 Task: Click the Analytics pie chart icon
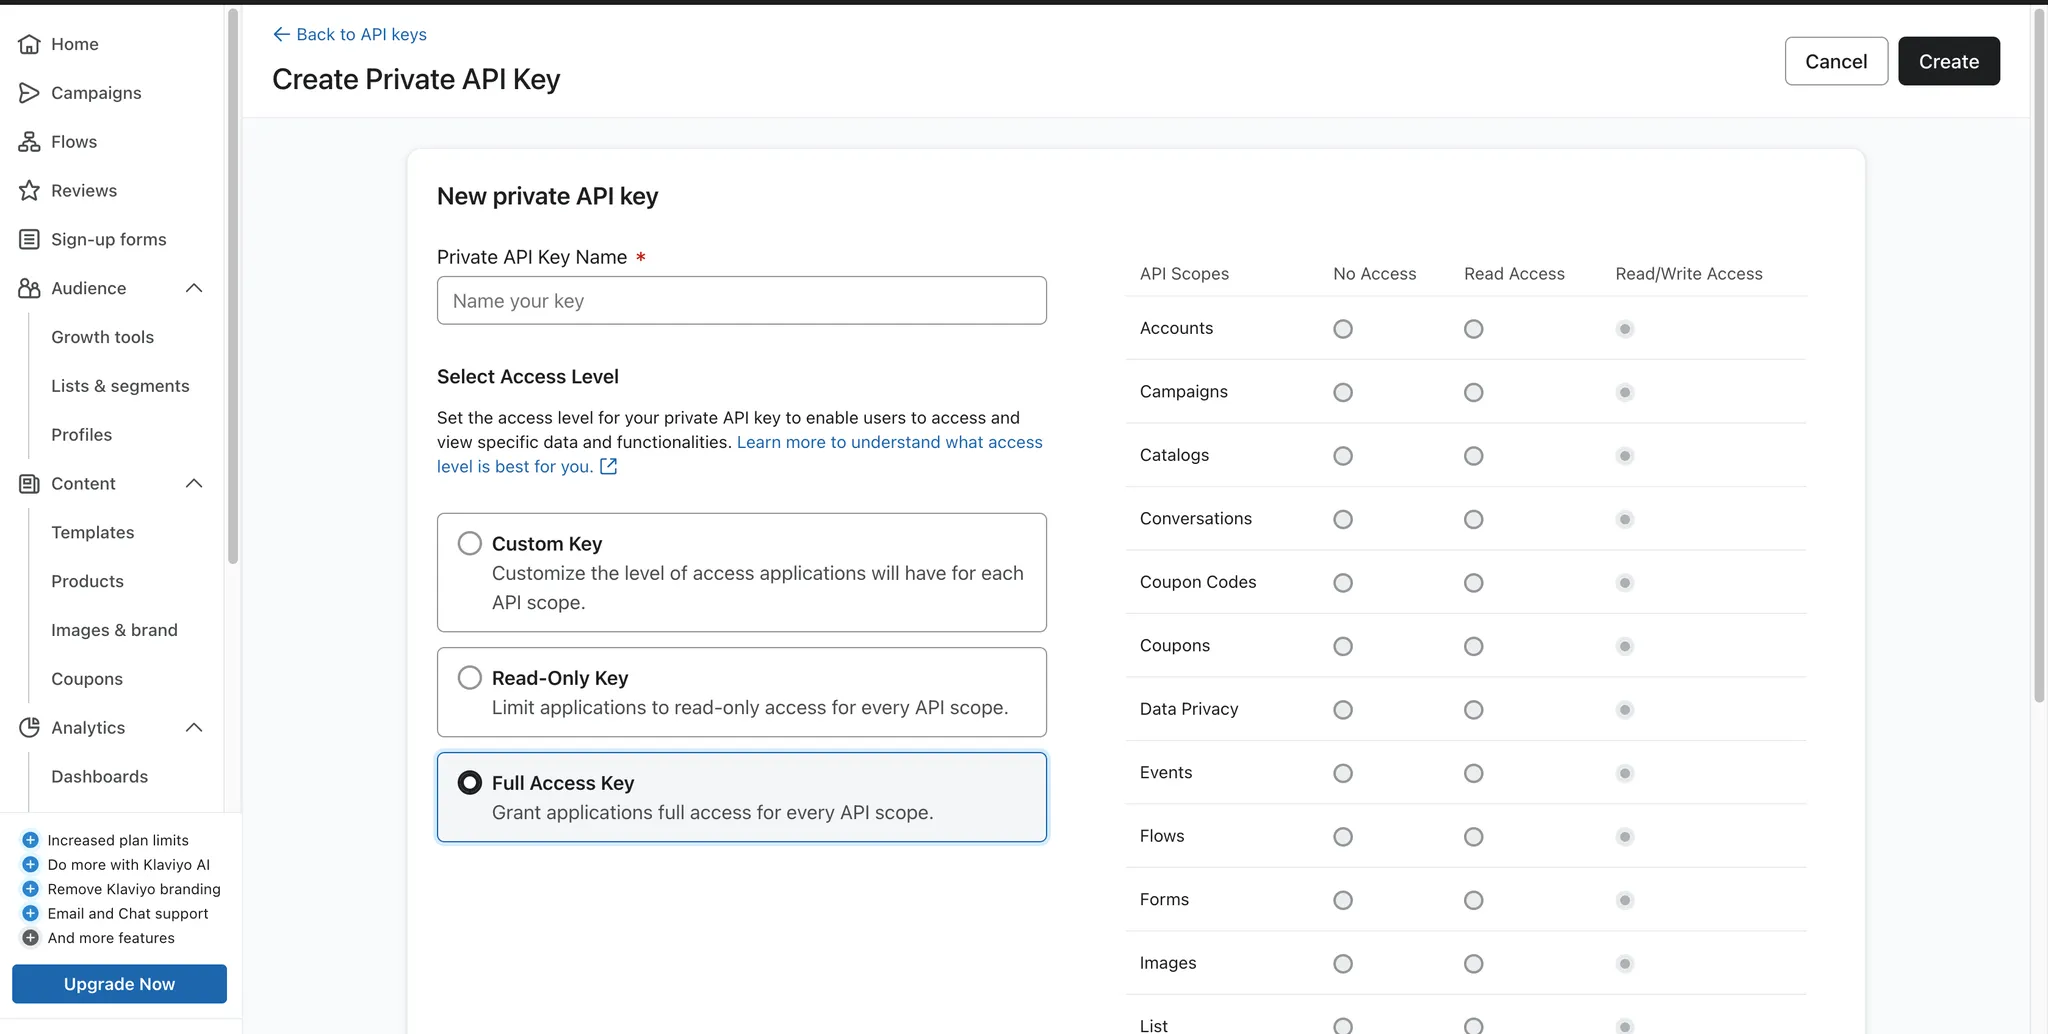[29, 728]
